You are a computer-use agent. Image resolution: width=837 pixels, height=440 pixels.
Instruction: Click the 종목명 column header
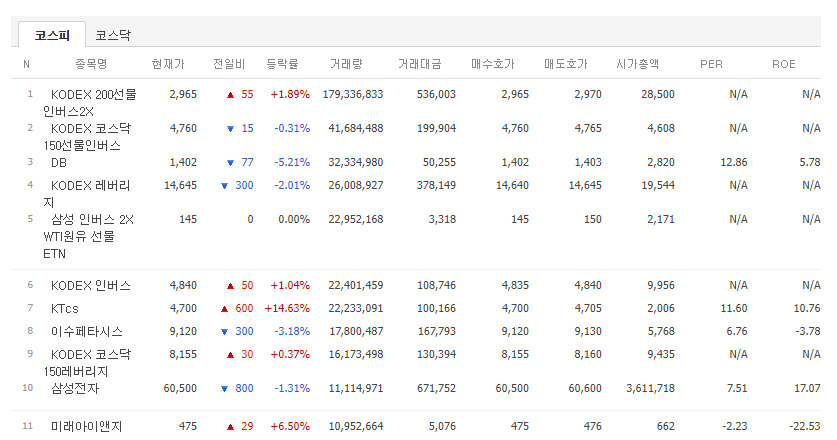pyautogui.click(x=91, y=64)
